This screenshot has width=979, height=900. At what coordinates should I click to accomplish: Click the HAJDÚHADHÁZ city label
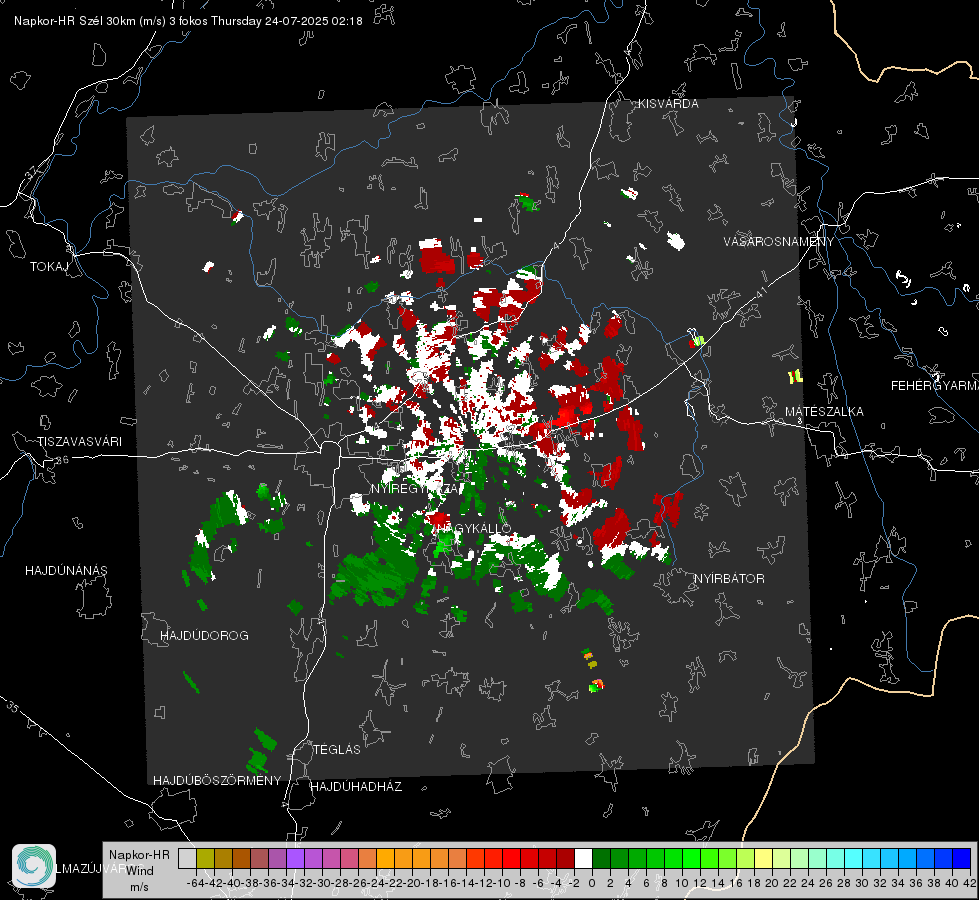pos(356,786)
